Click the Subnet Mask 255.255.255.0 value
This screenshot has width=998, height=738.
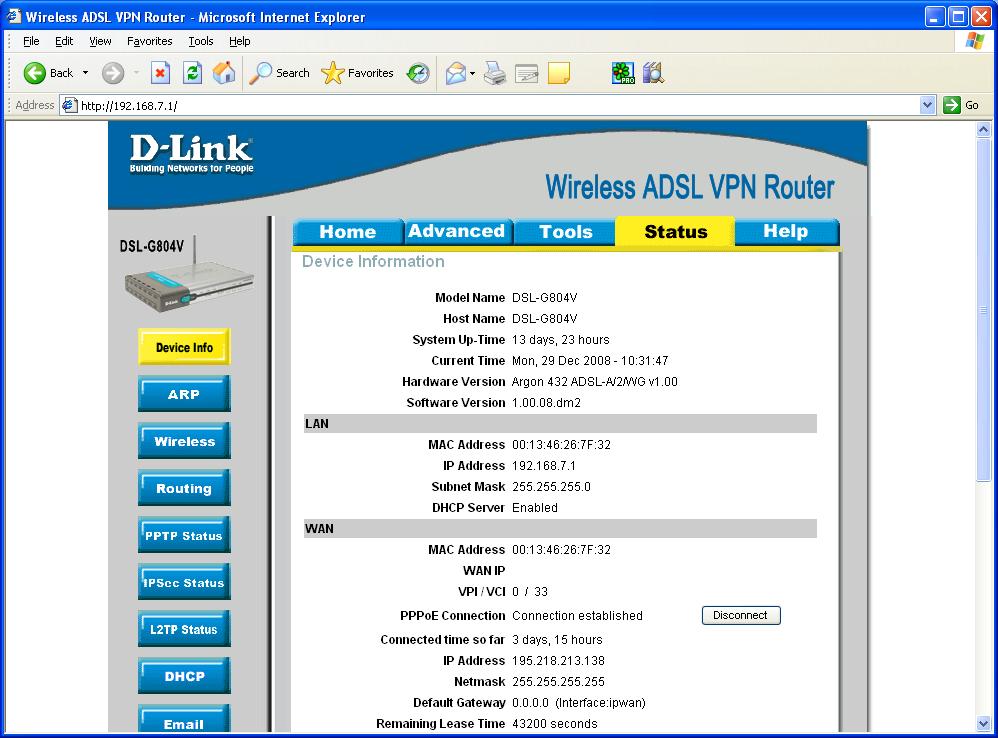coord(551,486)
